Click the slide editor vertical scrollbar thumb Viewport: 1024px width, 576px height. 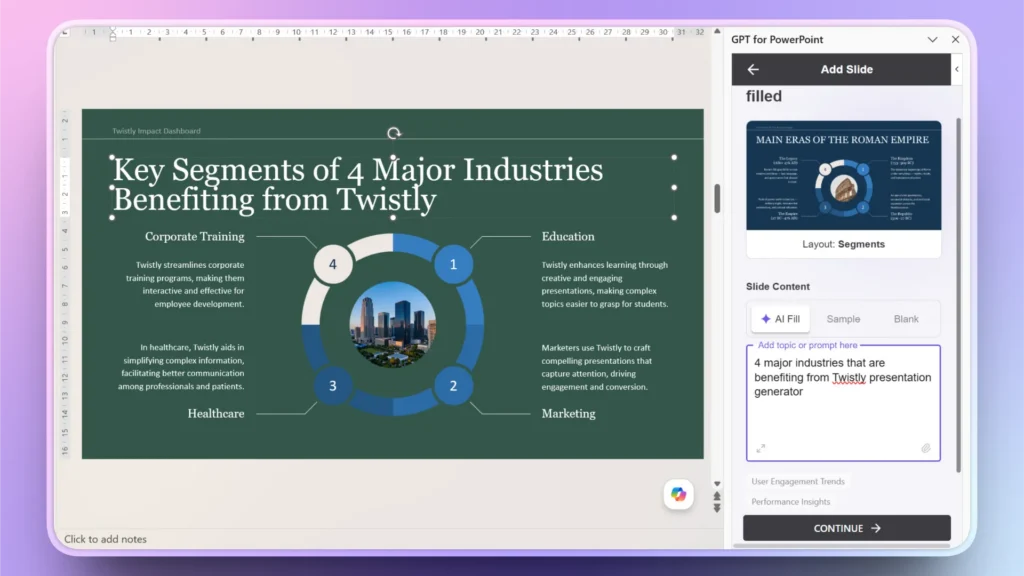click(717, 199)
